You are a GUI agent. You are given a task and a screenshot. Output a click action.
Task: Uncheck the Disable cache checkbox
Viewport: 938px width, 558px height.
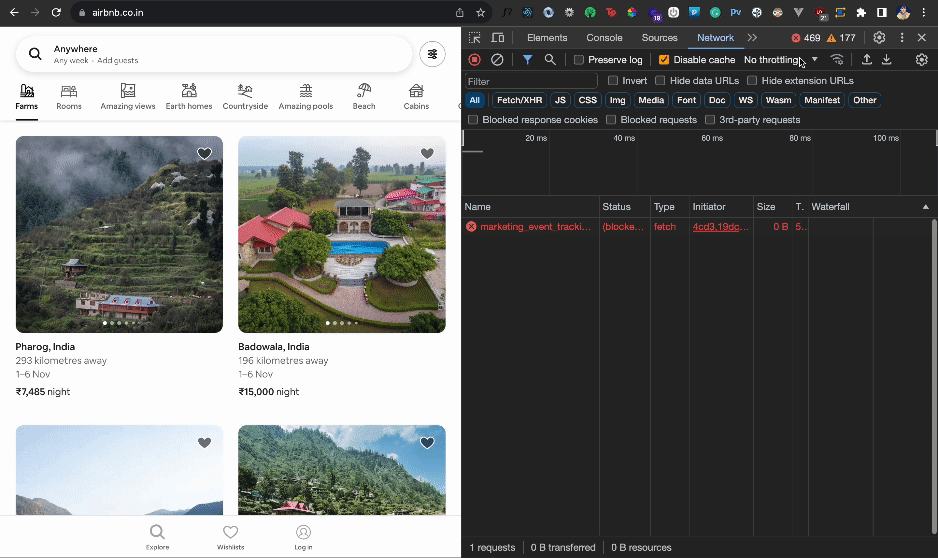coord(664,60)
